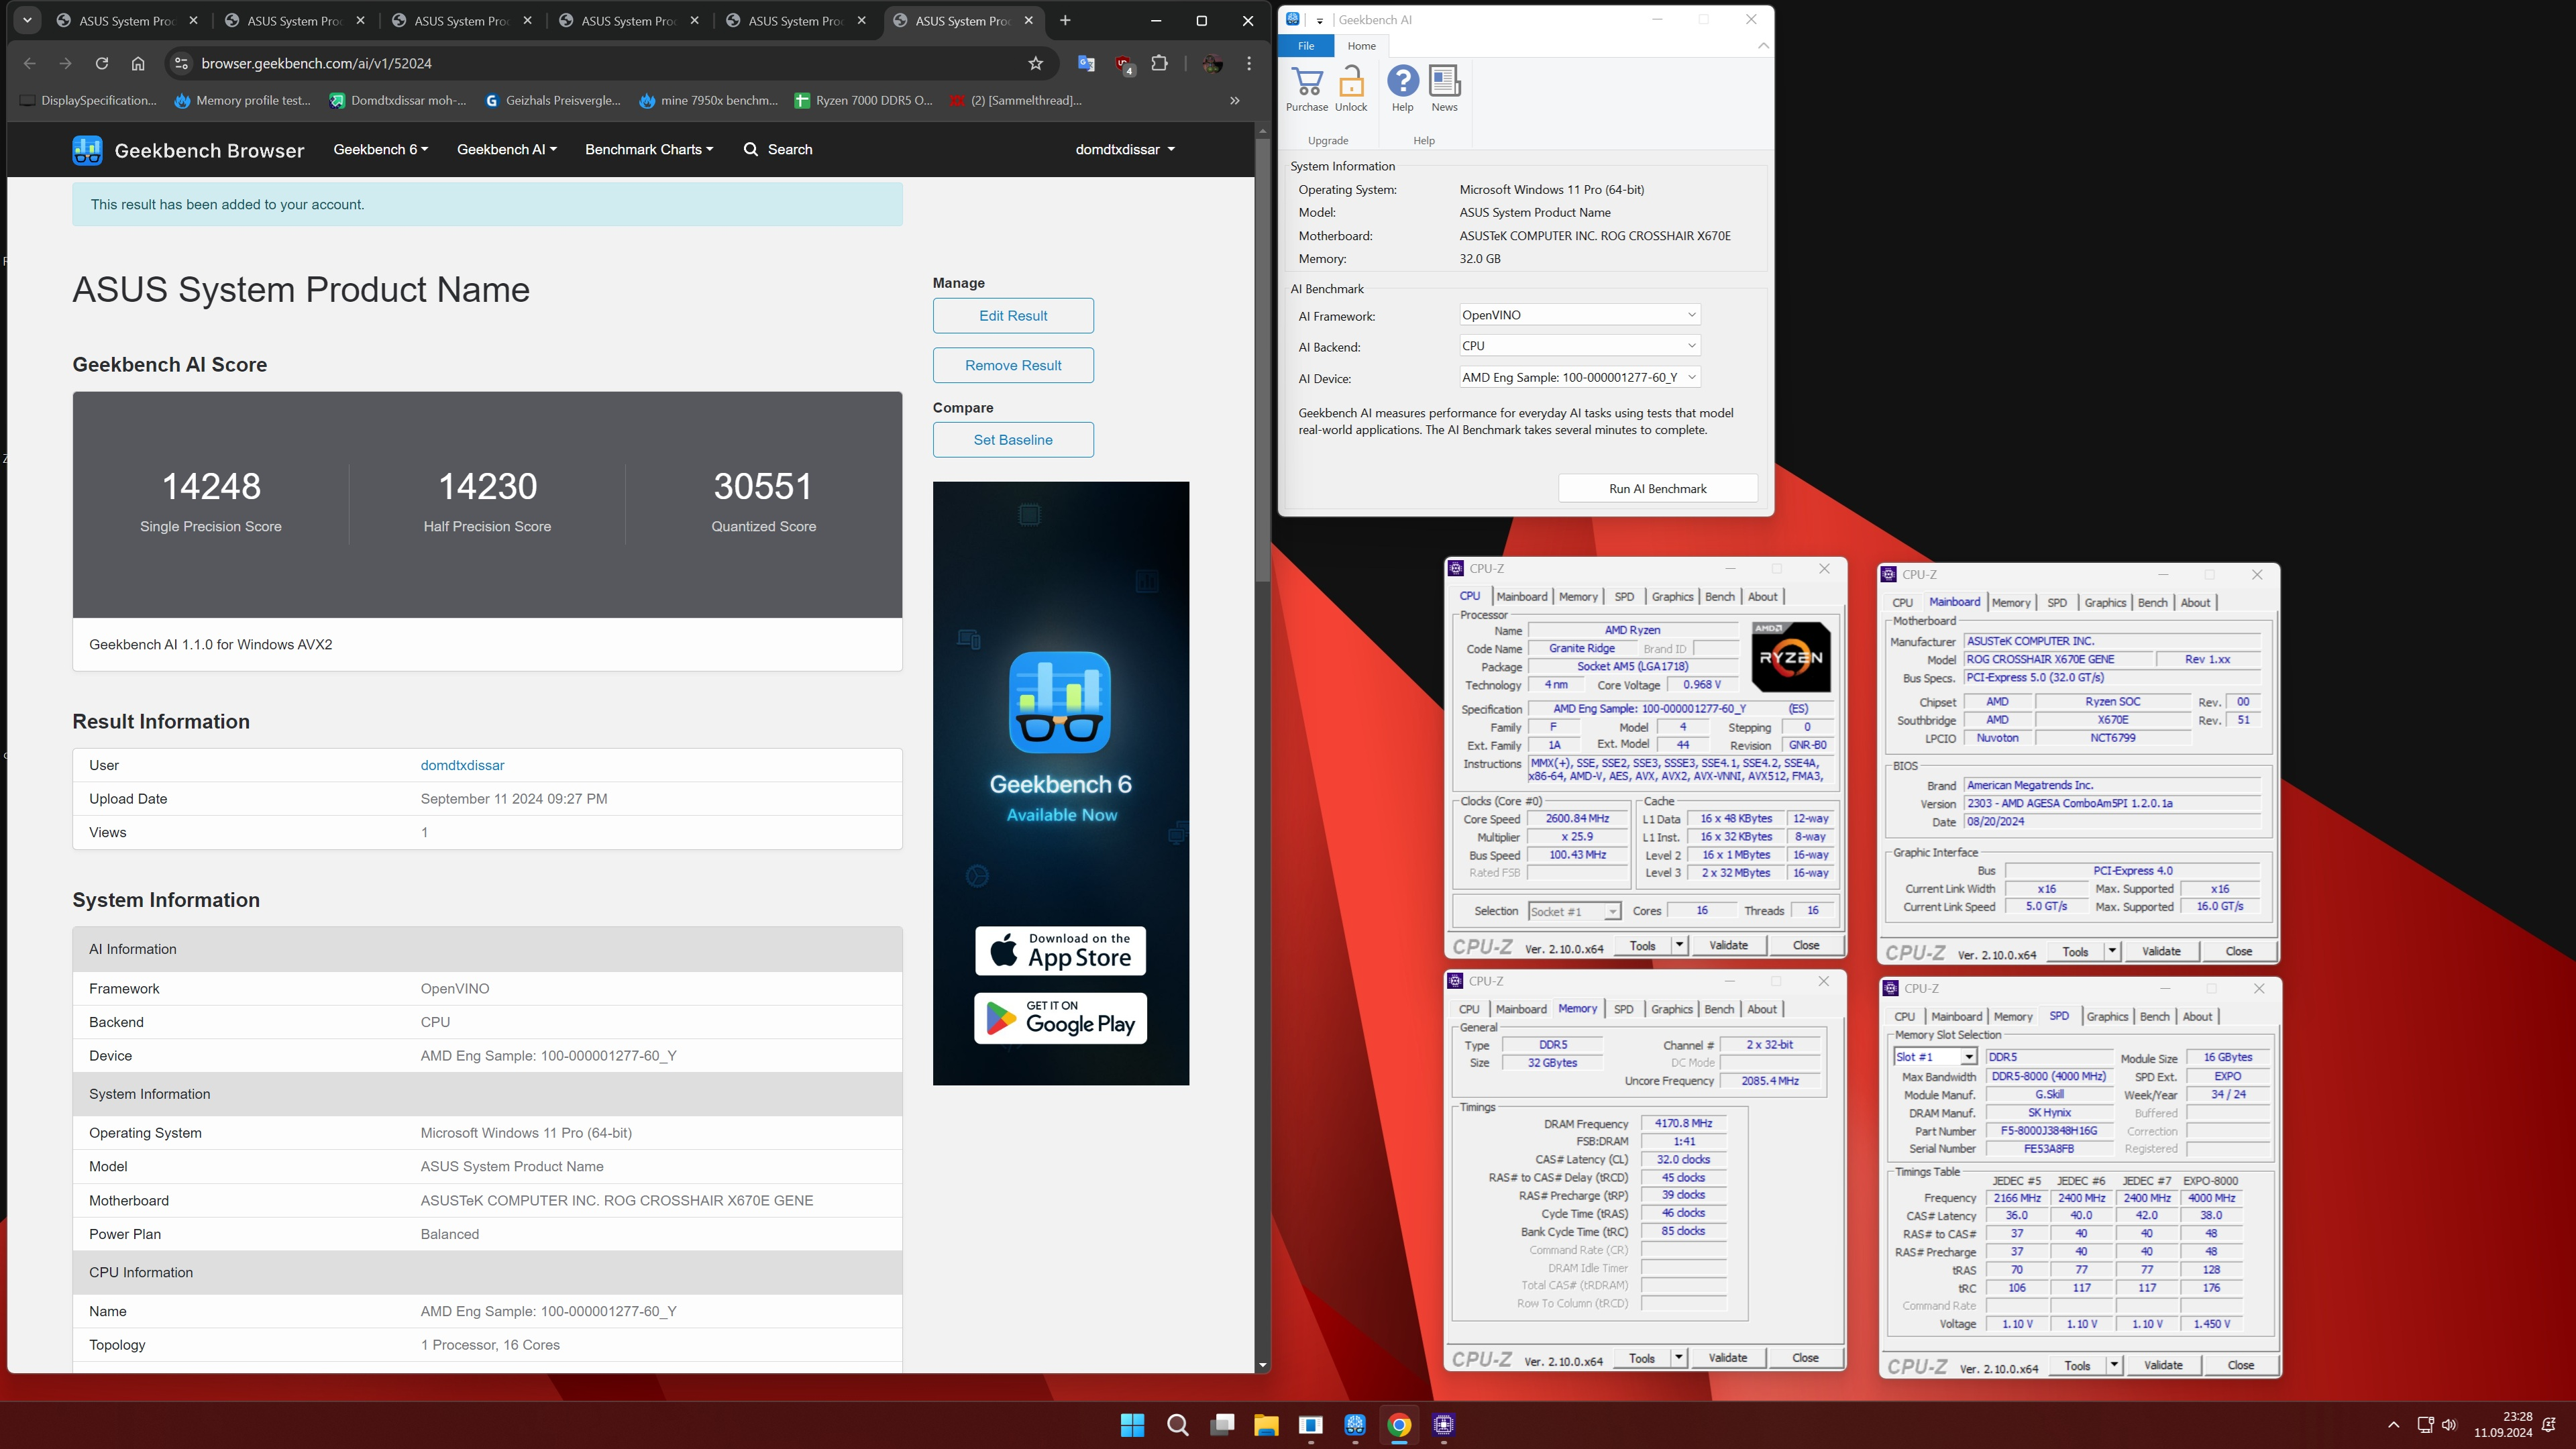Click the Remove Result button
This screenshot has height=1449, width=2576.
(x=1013, y=366)
